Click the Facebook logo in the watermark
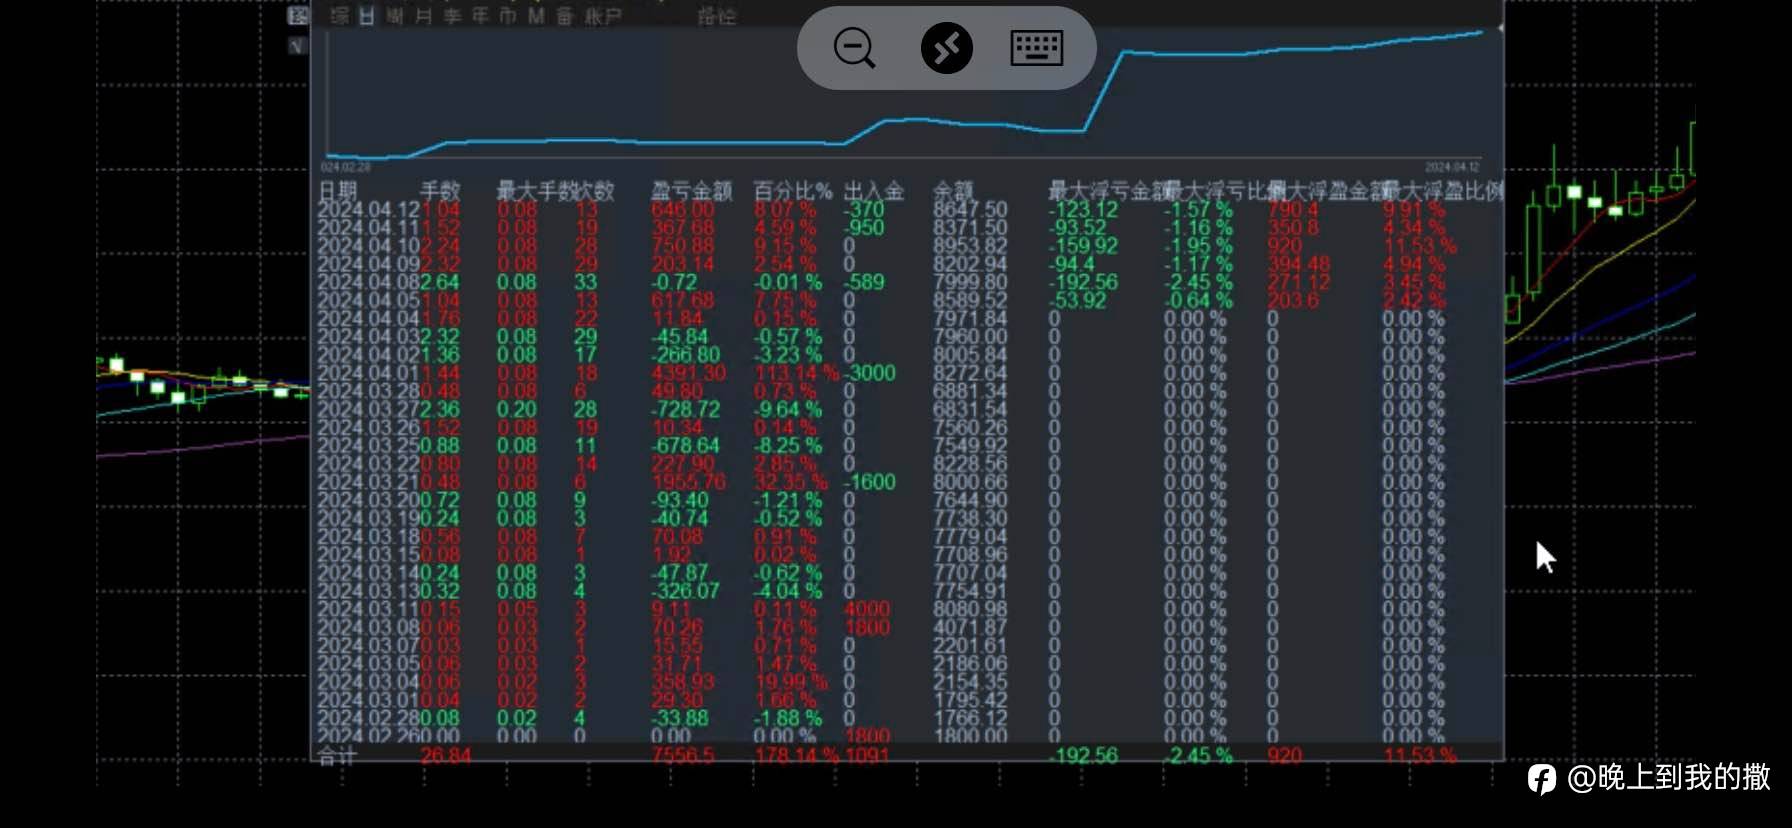Viewport: 1792px width, 828px height. tap(1541, 778)
